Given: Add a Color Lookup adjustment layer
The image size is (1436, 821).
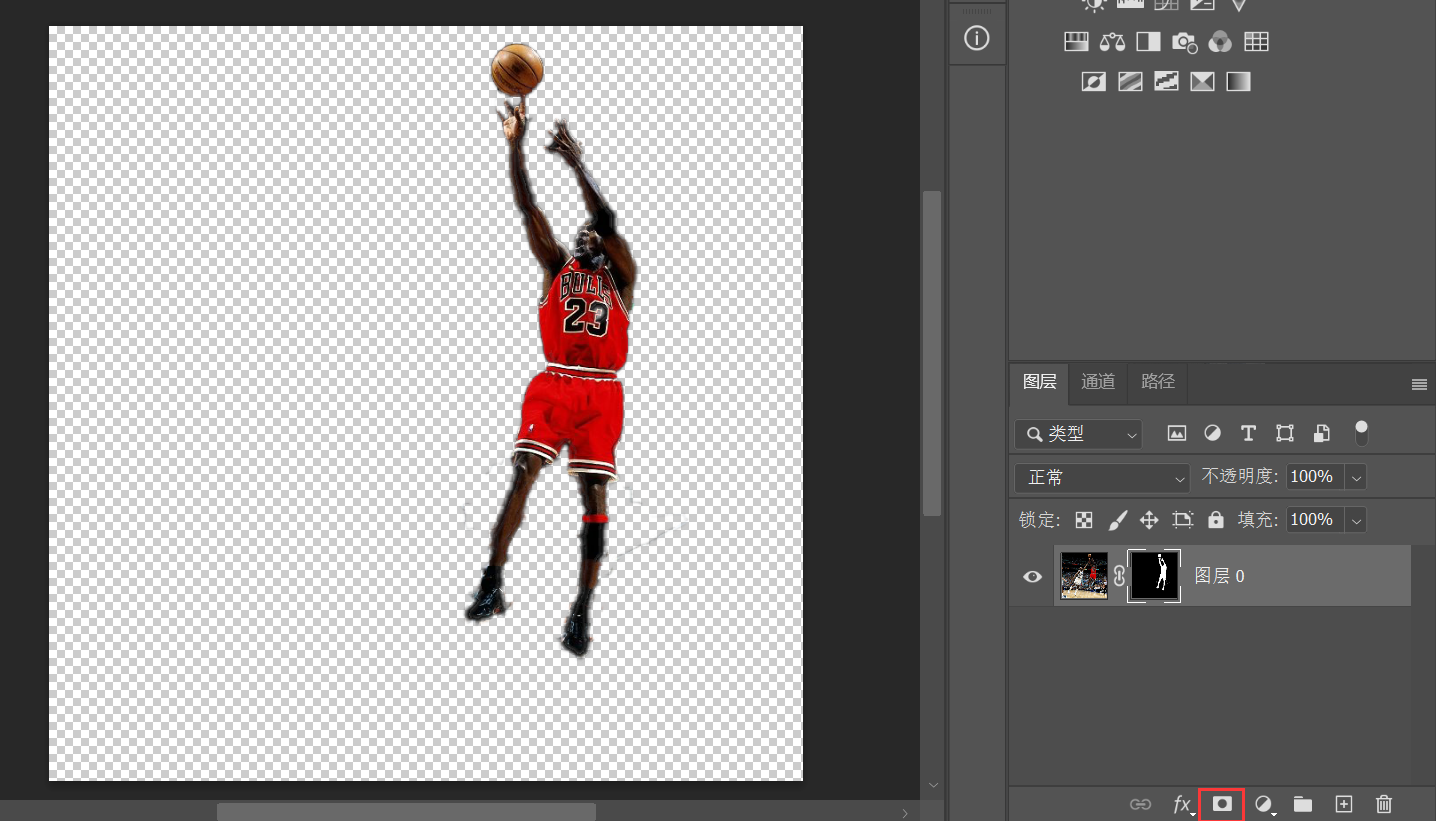Looking at the screenshot, I should tap(1256, 42).
